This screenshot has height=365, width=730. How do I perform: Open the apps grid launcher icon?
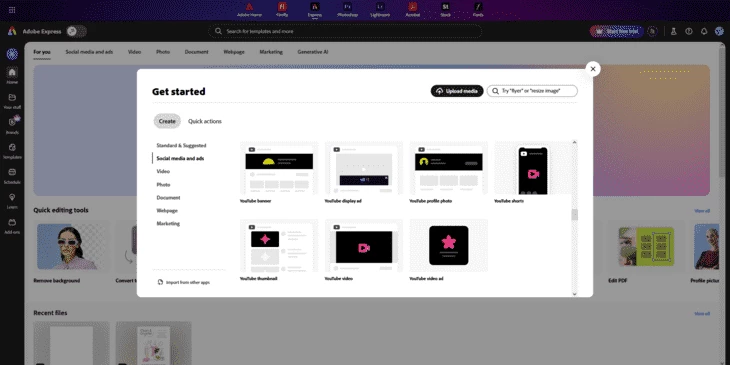pyautogui.click(x=12, y=10)
